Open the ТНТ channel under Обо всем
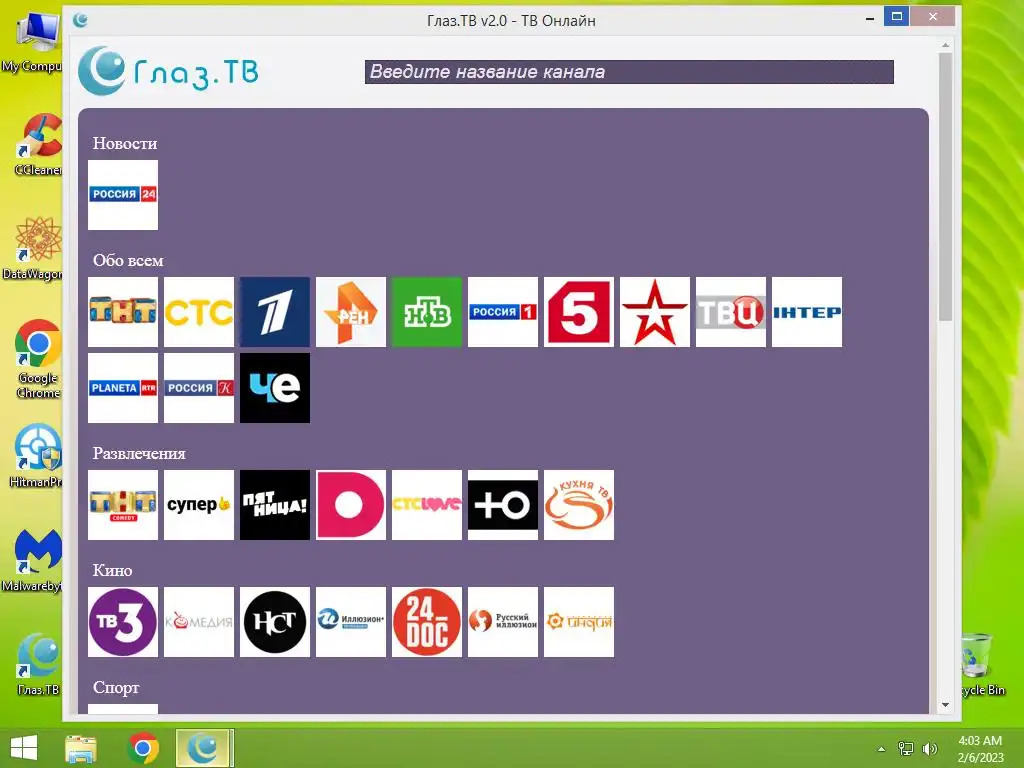 coord(123,312)
